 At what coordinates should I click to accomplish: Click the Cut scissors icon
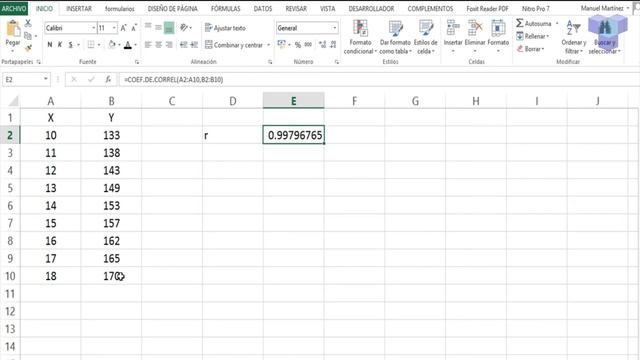28,23
